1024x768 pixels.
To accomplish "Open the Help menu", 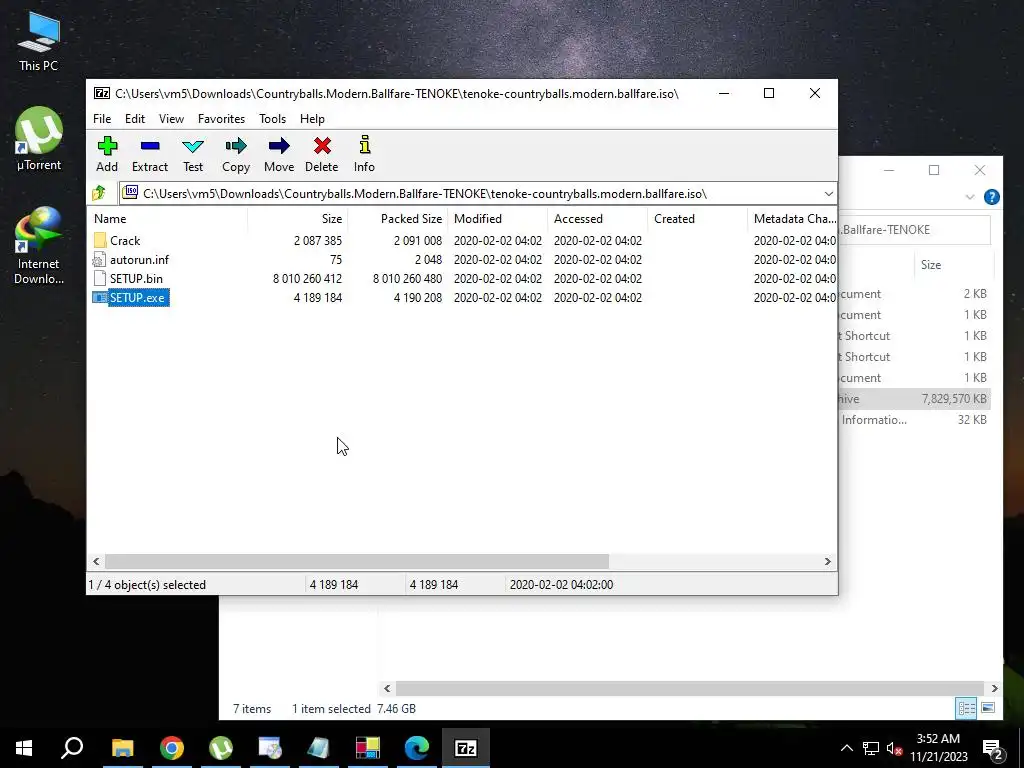I will pyautogui.click(x=312, y=119).
